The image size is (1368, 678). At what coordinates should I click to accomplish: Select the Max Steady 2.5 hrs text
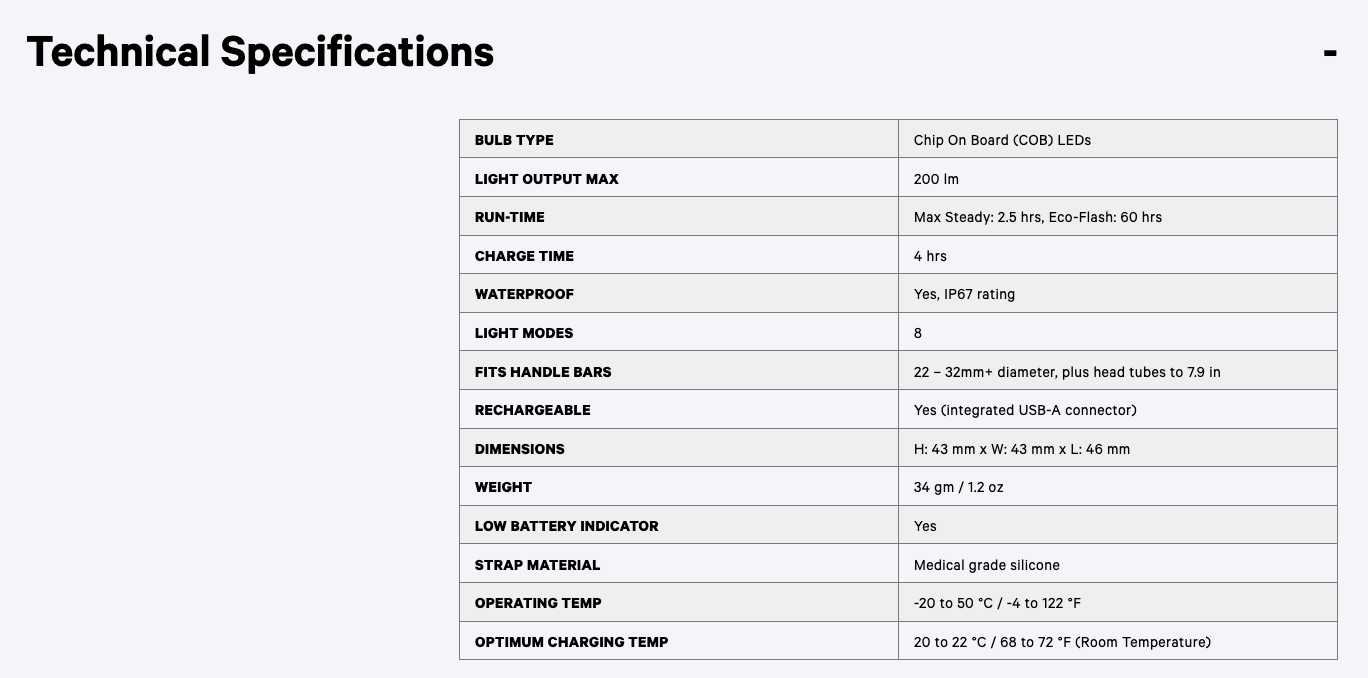977,217
